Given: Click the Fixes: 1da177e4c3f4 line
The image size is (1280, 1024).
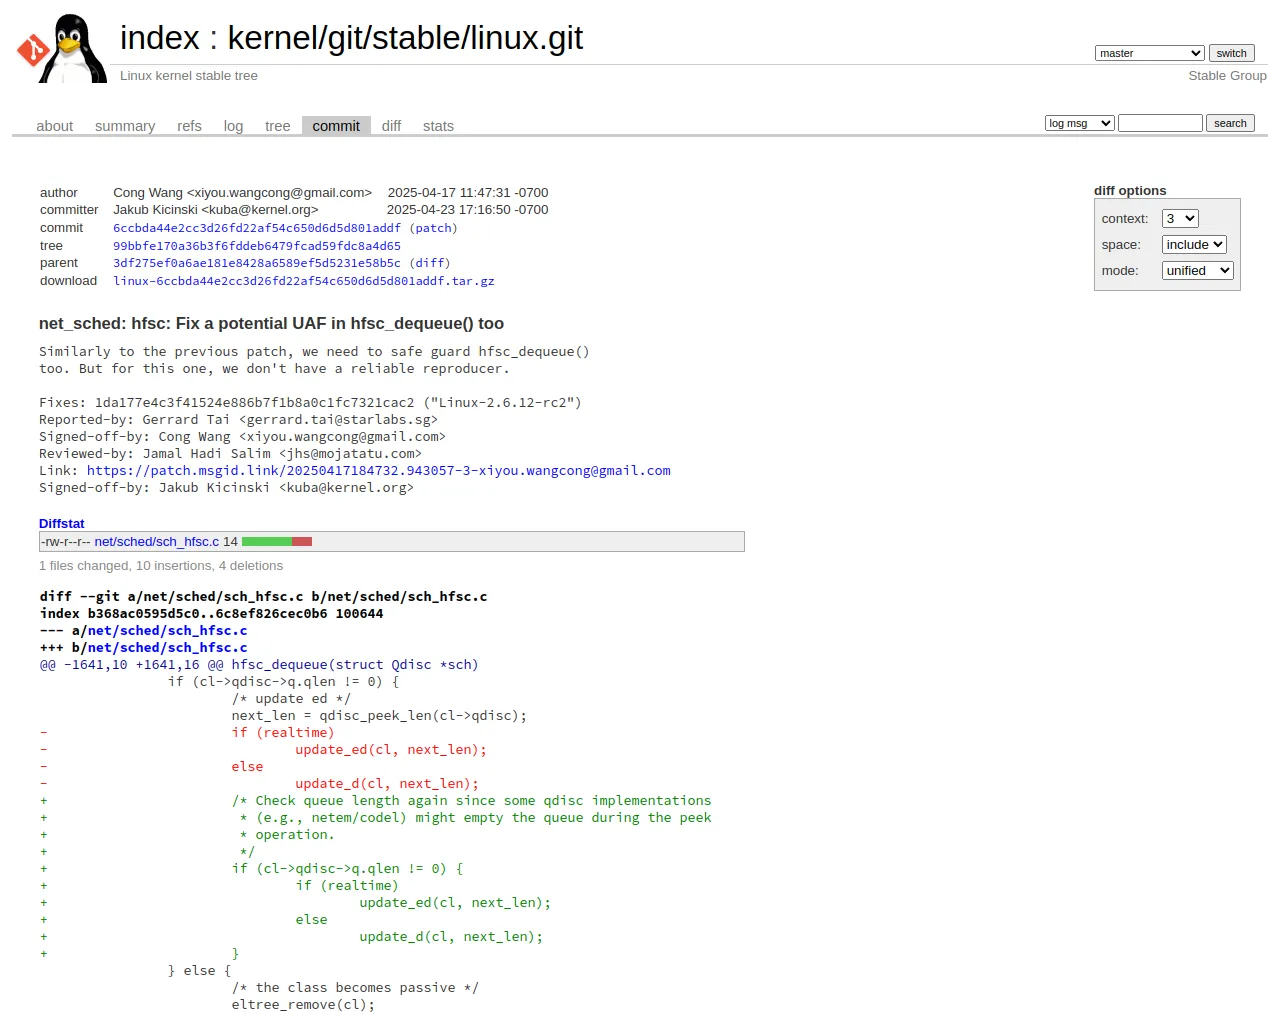Looking at the screenshot, I should pos(310,403).
